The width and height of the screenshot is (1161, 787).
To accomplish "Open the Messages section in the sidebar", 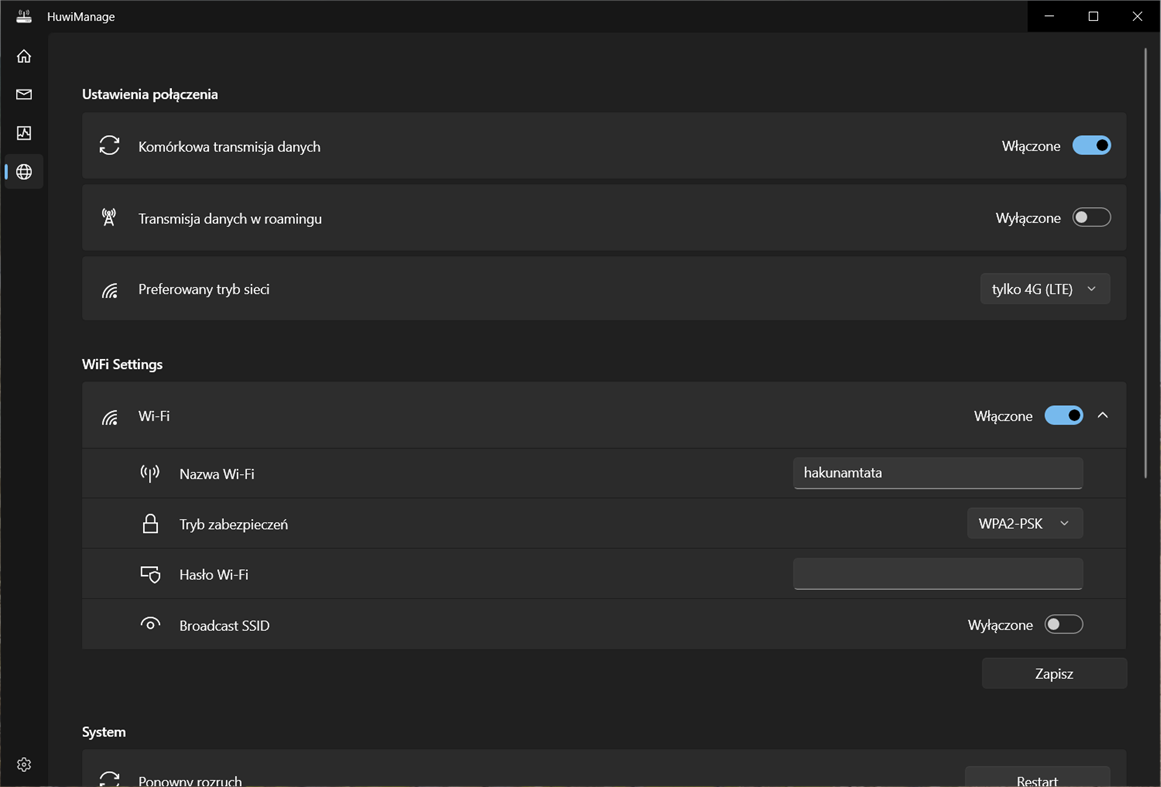I will click(23, 94).
